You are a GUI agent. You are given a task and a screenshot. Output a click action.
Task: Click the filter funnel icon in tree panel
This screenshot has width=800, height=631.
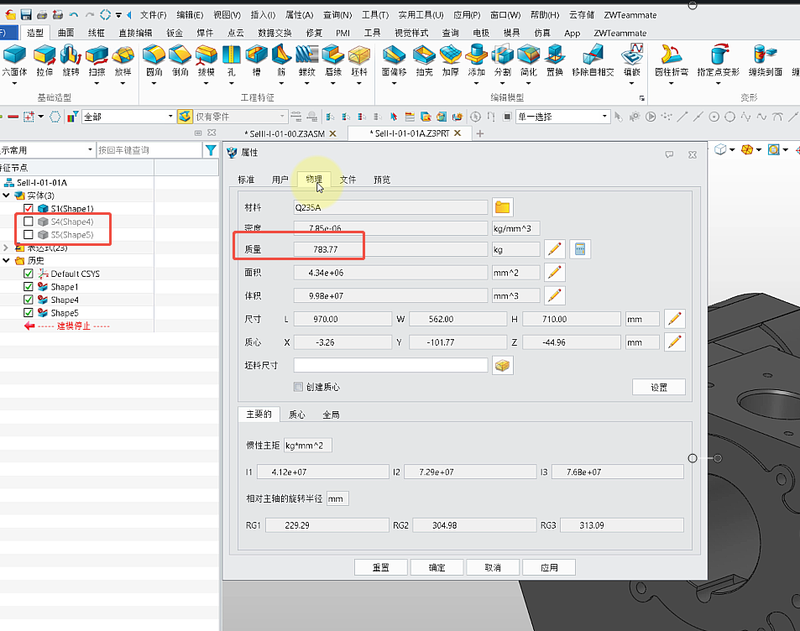[210, 150]
